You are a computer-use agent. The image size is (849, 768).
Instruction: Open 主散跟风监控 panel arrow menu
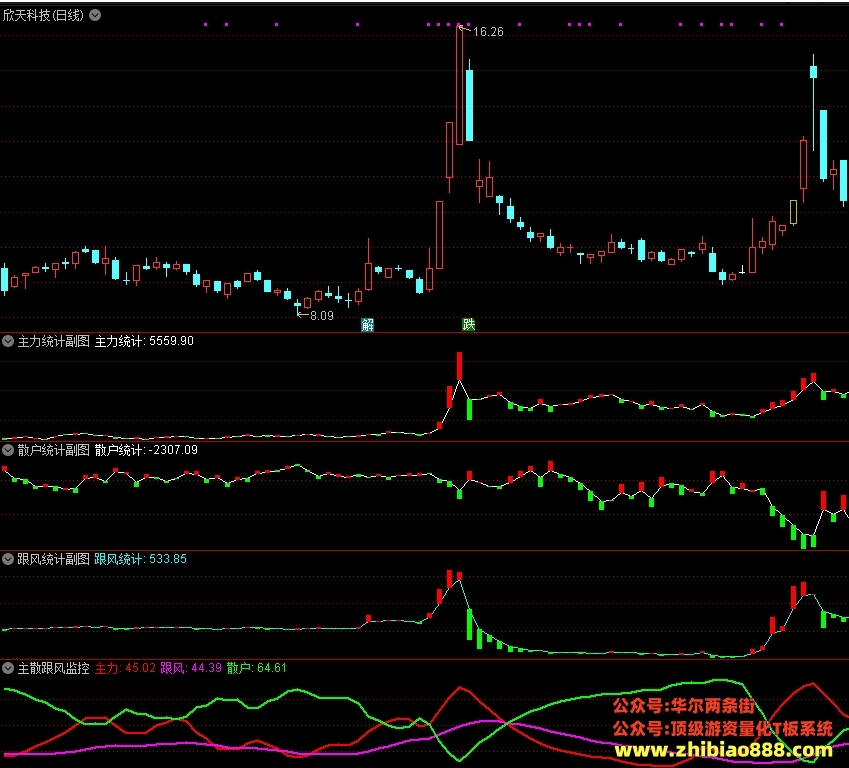tap(8, 668)
